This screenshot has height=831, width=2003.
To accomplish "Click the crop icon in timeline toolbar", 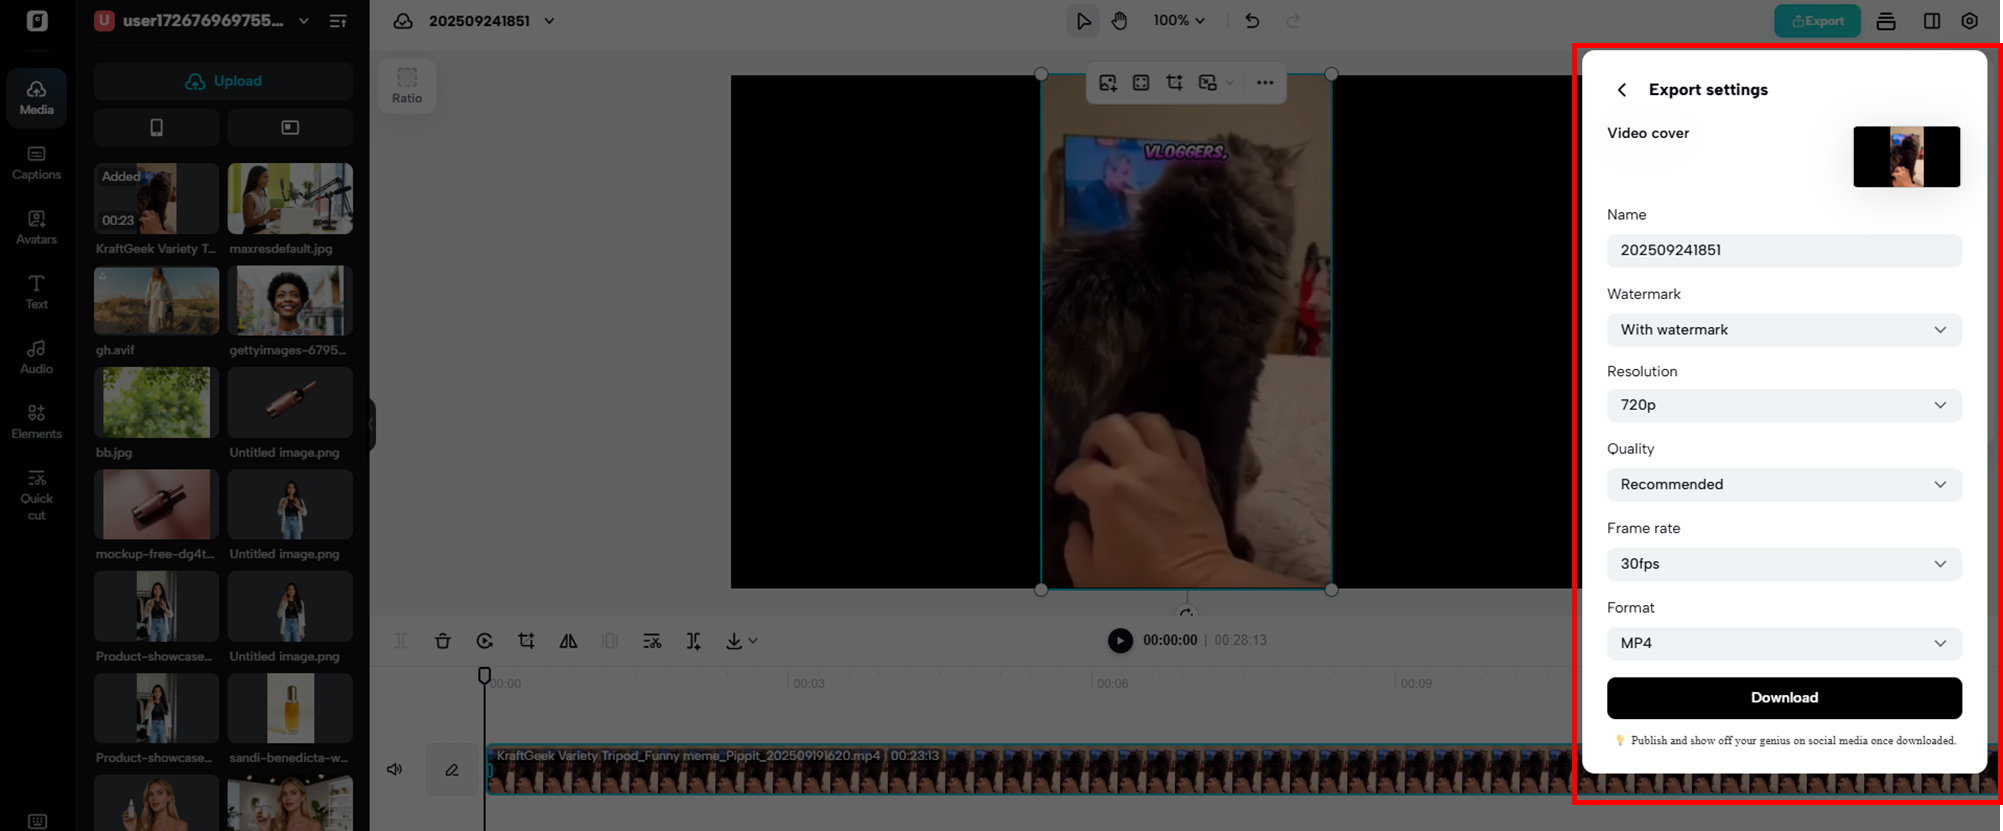I will [x=526, y=641].
